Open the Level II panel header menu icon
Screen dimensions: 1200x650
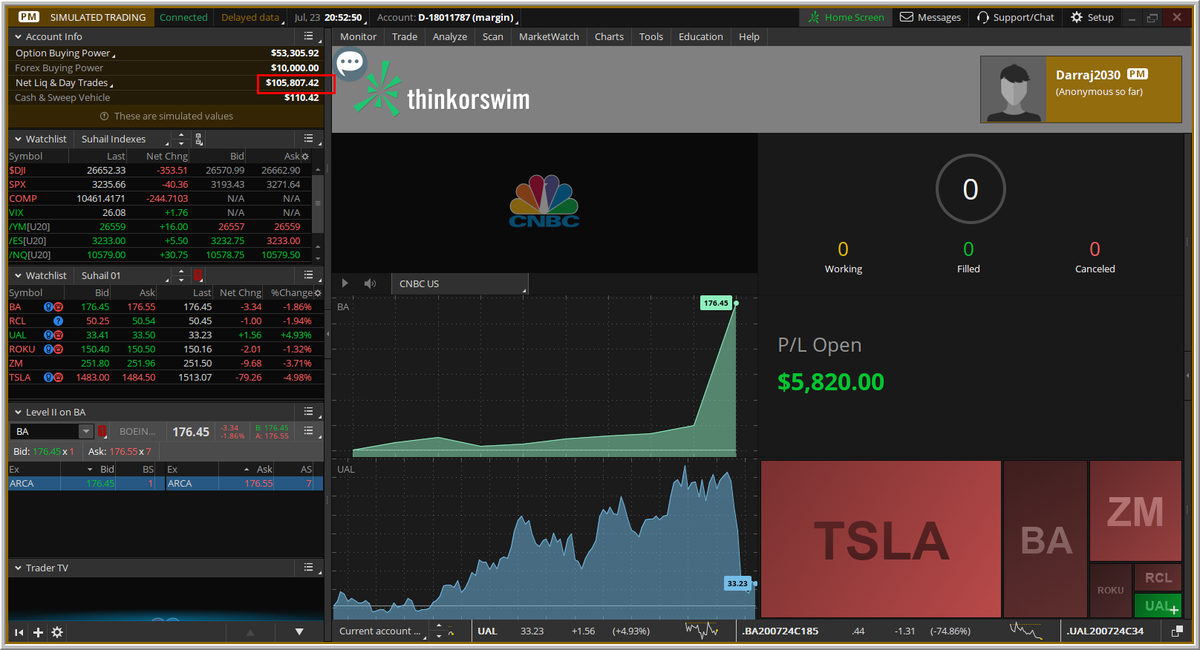(309, 411)
